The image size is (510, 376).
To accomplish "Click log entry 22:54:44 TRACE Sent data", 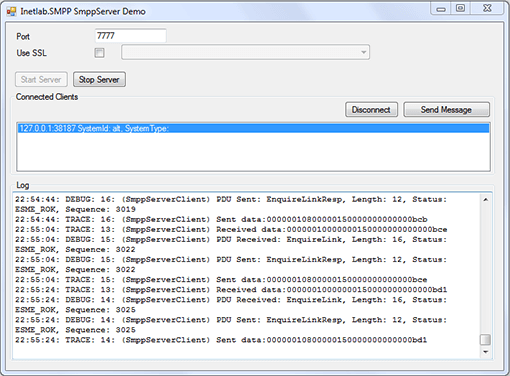I will pos(221,219).
